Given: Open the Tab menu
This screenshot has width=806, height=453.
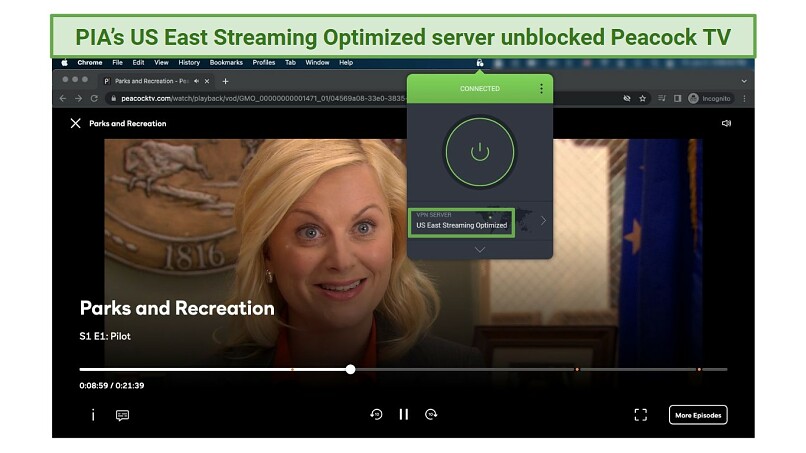Looking at the screenshot, I should 290,63.
